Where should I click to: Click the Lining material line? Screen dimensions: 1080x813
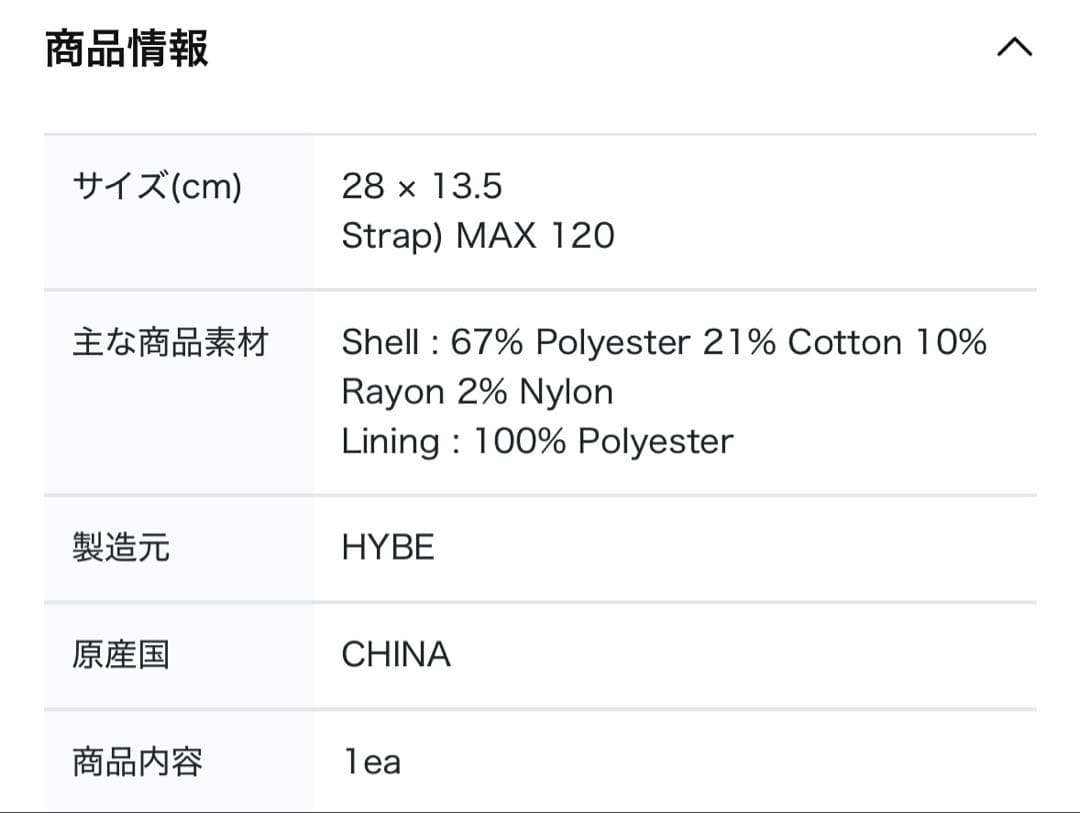click(x=537, y=441)
